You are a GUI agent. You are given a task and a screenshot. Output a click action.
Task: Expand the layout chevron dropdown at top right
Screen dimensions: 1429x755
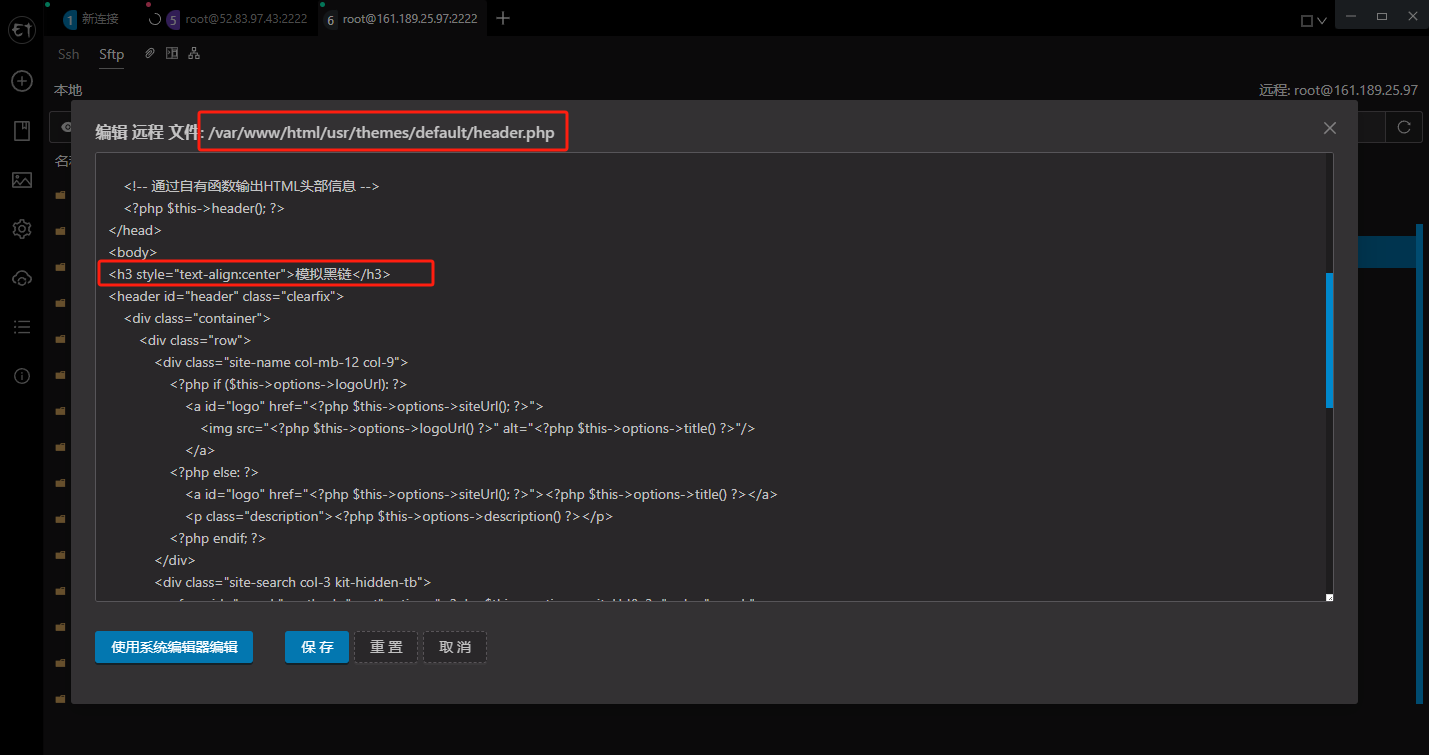point(1322,21)
